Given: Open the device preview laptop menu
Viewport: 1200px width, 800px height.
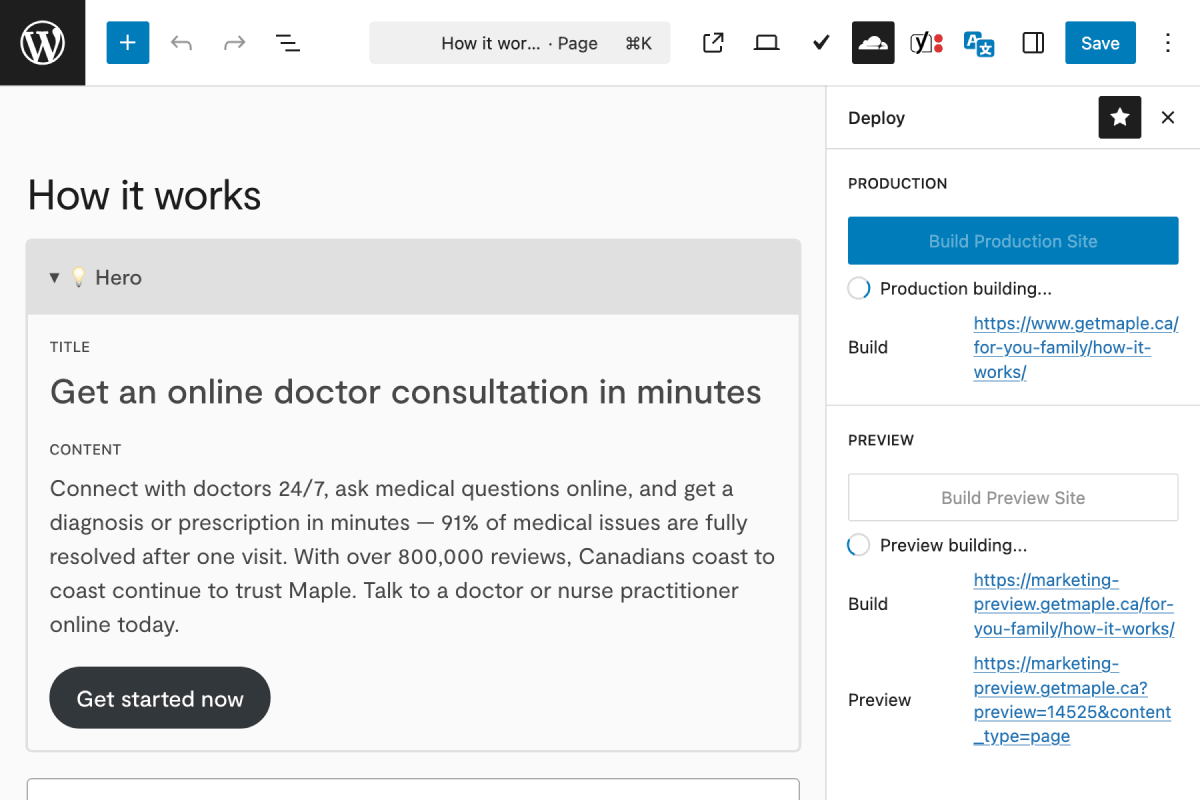Looking at the screenshot, I should [767, 43].
